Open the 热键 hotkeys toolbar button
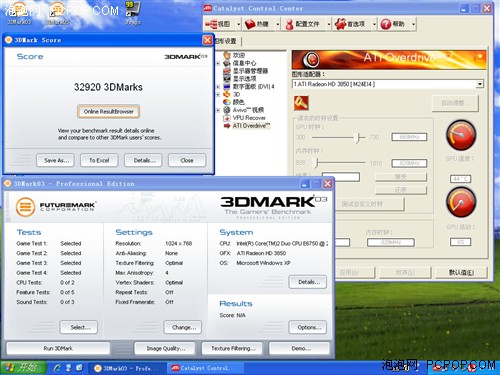Image resolution: width=500 pixels, height=375 pixels. coord(258,24)
